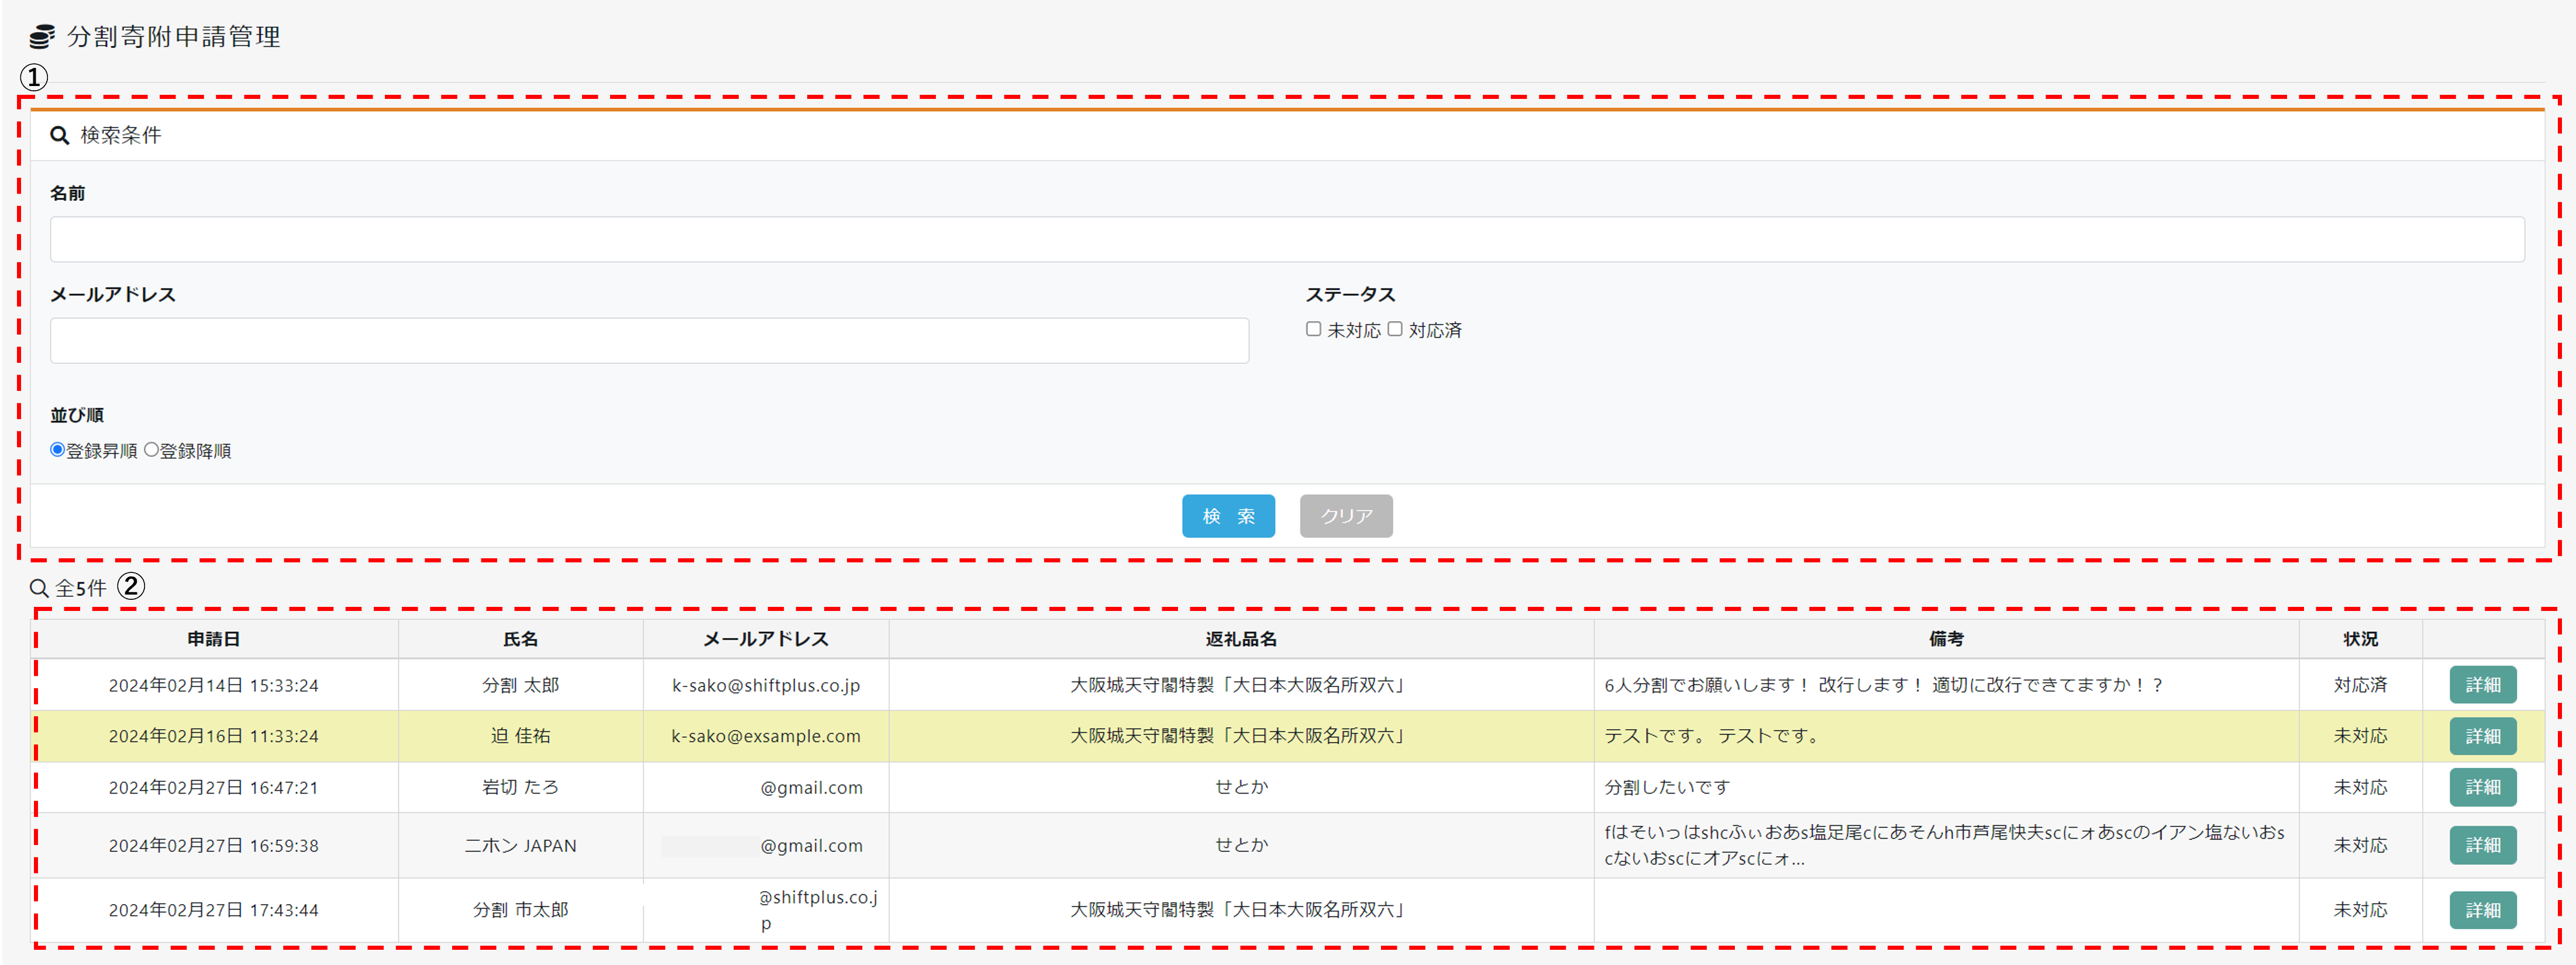The width and height of the screenshot is (2576, 965).
Task: Focus the 名前 text input field
Action: tap(1286, 239)
